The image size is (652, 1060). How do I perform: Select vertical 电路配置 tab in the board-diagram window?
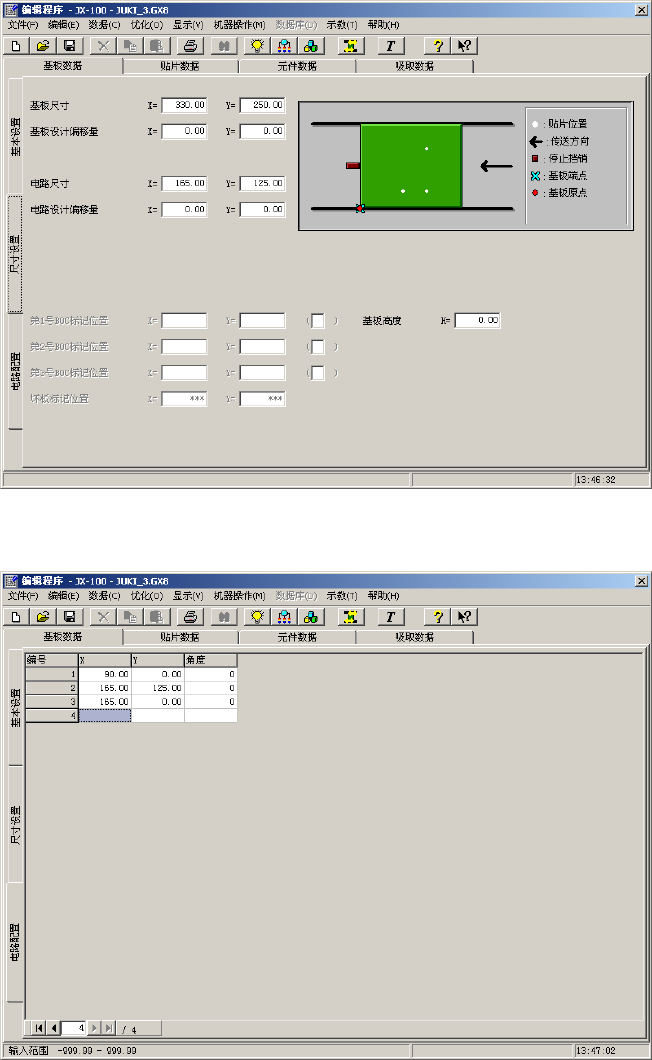point(15,372)
